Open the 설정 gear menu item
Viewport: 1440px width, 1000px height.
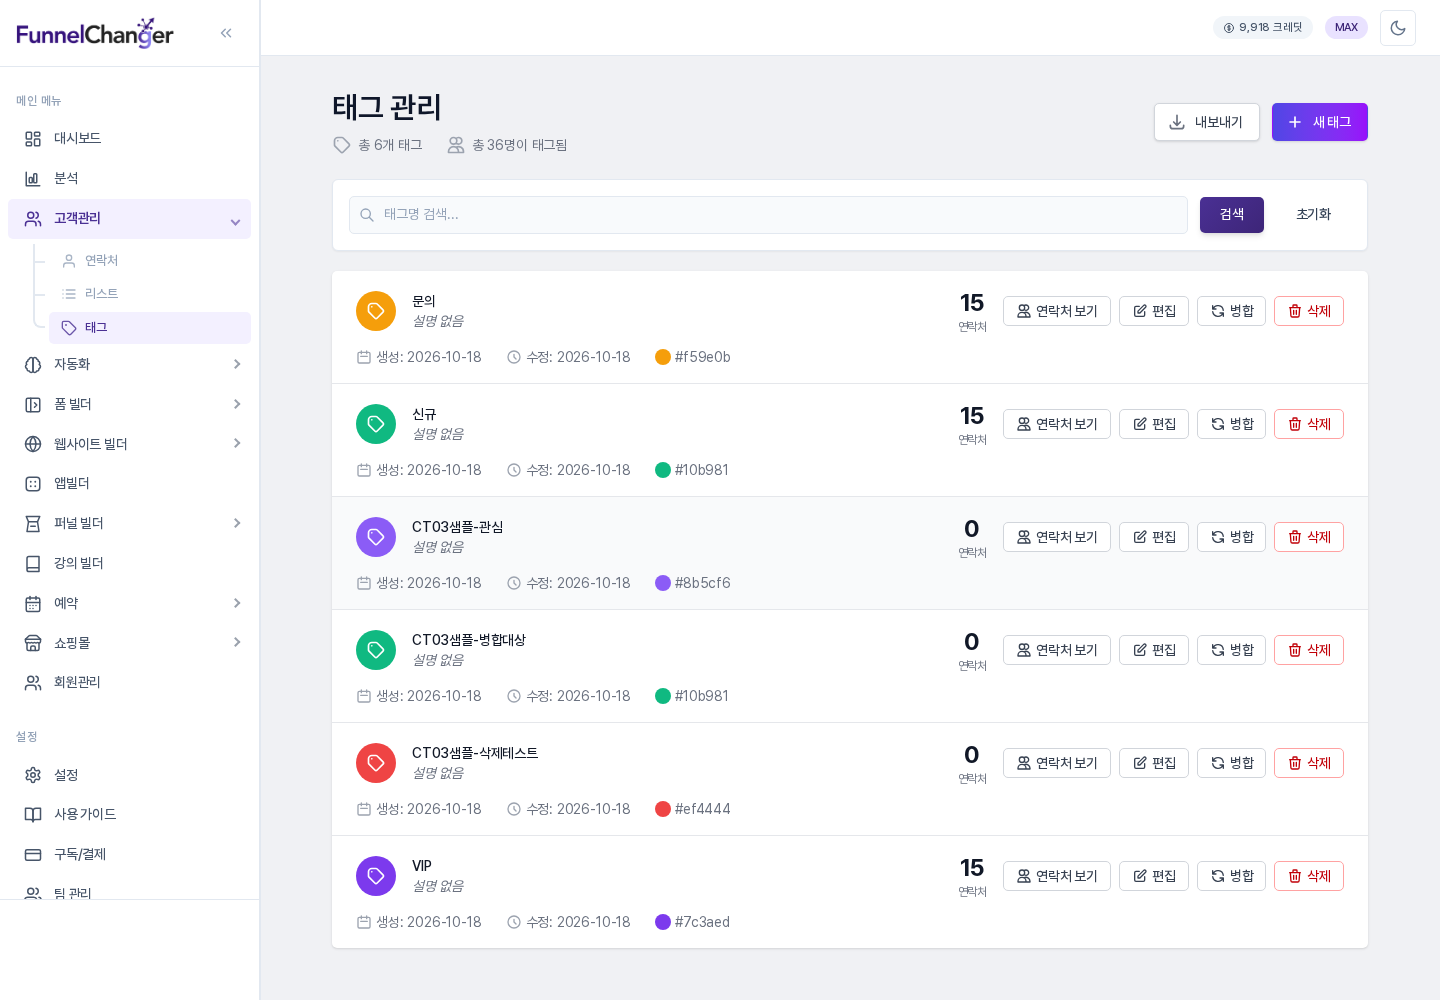(129, 776)
